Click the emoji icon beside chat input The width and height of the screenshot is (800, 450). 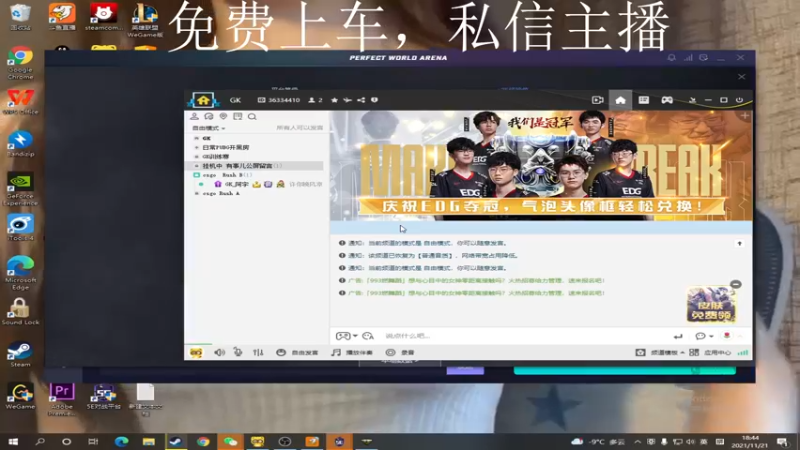(368, 336)
